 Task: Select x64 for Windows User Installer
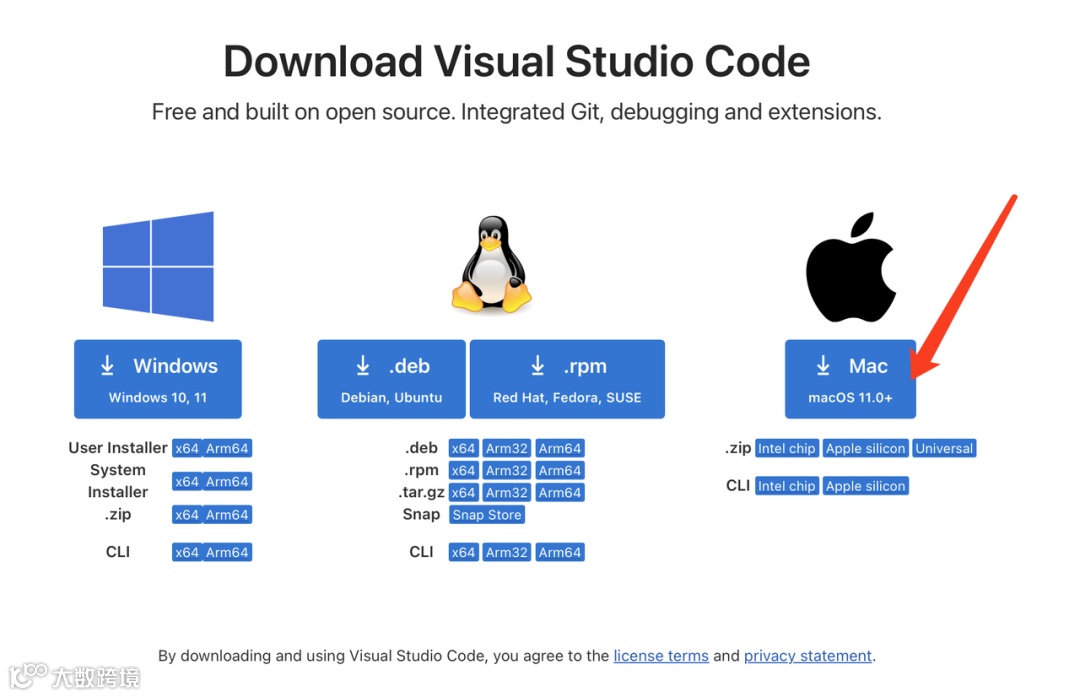pos(187,448)
